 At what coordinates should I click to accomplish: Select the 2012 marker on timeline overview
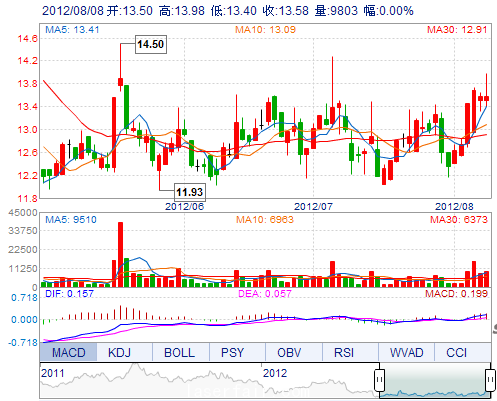point(275,373)
